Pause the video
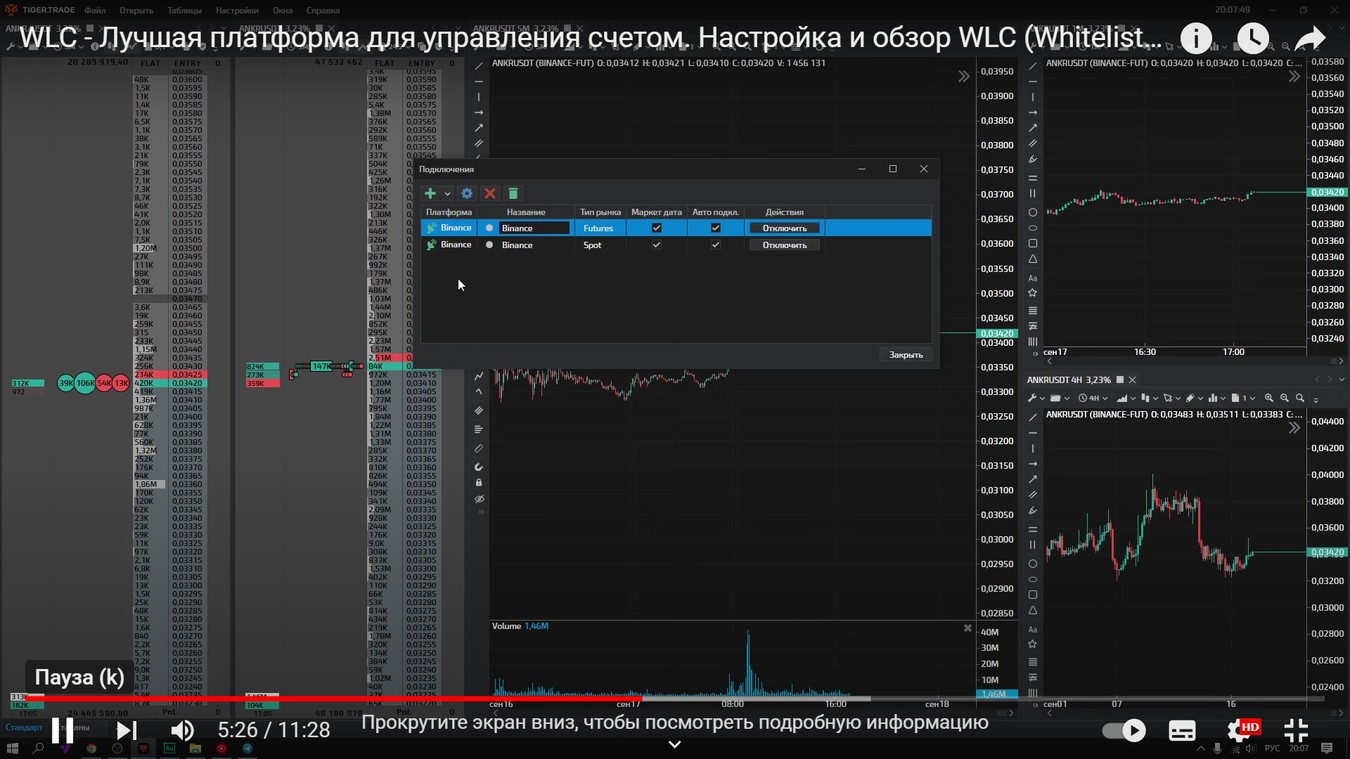This screenshot has width=1350, height=759. coord(62,730)
